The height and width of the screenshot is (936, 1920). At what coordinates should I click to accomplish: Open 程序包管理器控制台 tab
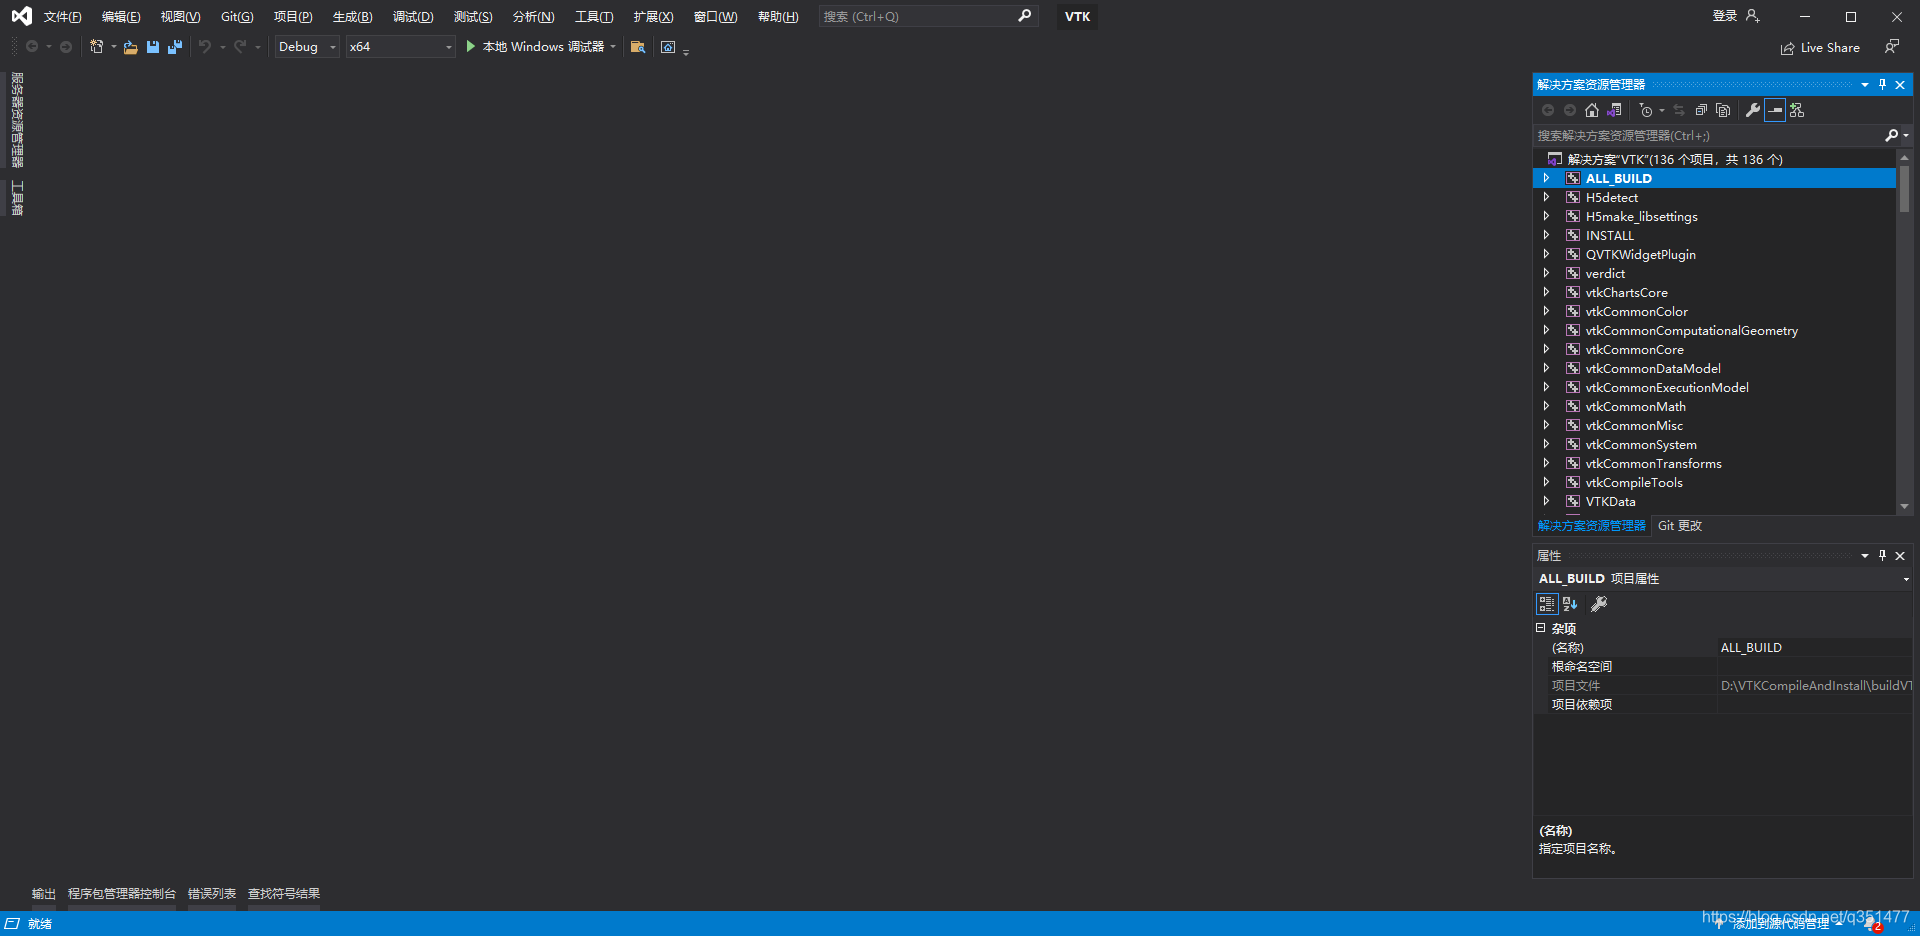point(122,894)
